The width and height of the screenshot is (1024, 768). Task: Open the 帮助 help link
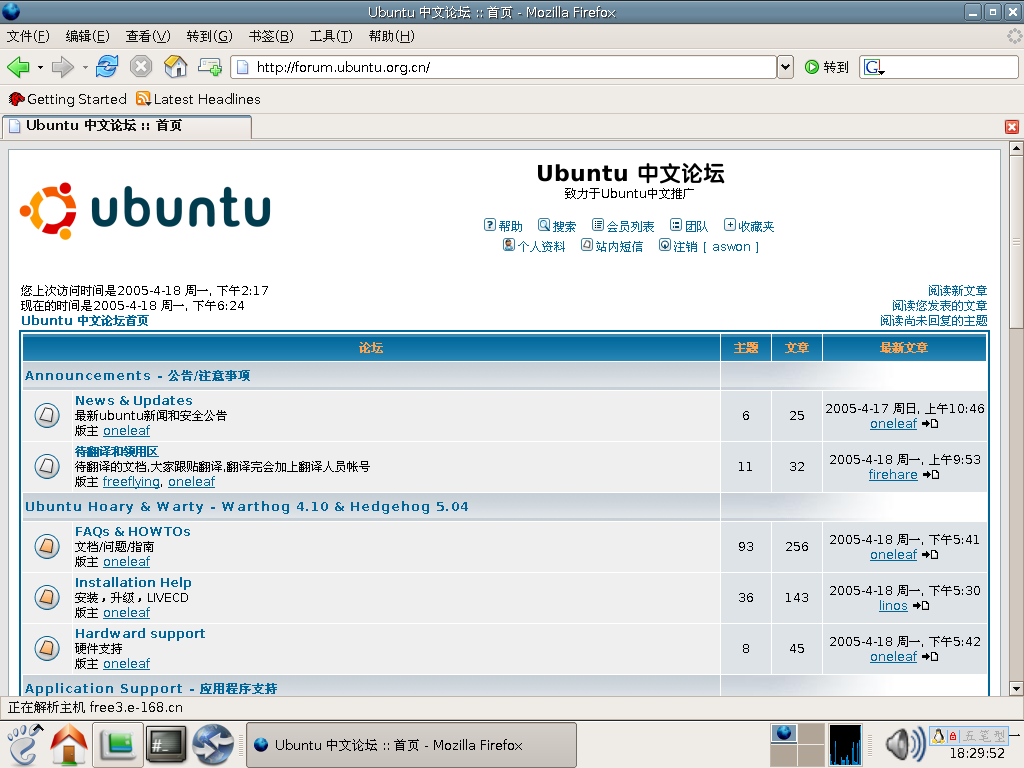503,226
